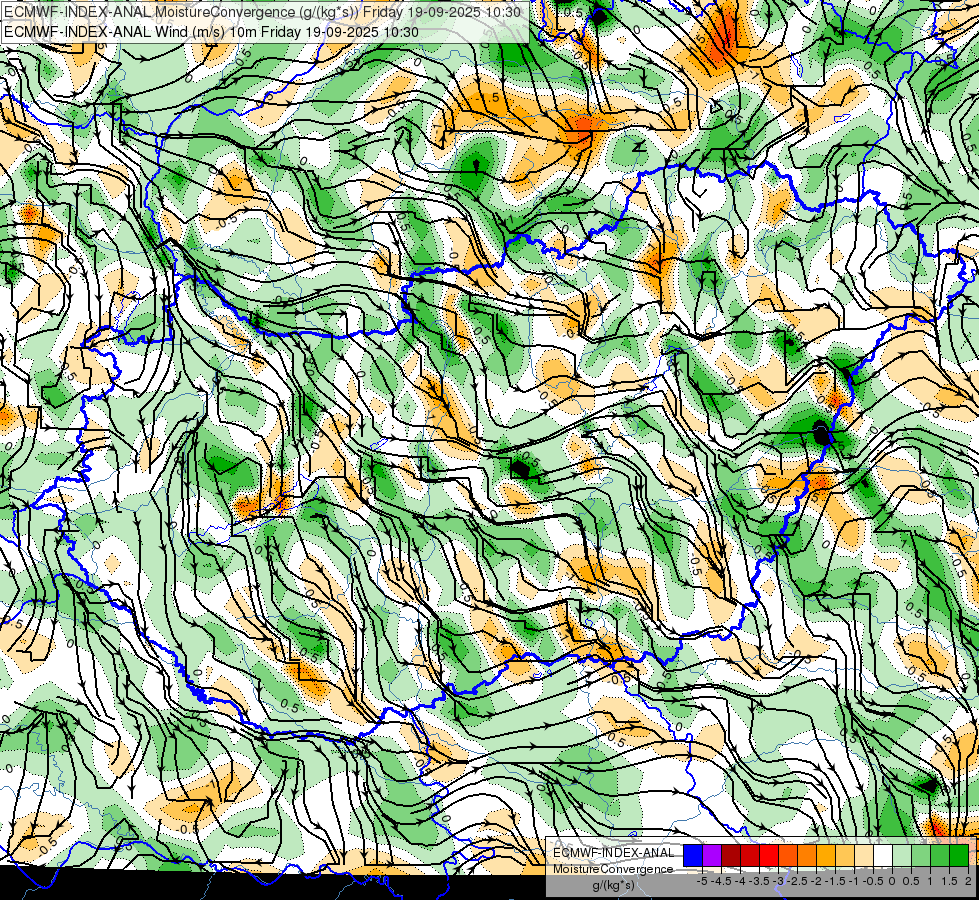Image resolution: width=979 pixels, height=900 pixels.
Task: Click the -5 value on the legend scale
Action: click(x=702, y=881)
